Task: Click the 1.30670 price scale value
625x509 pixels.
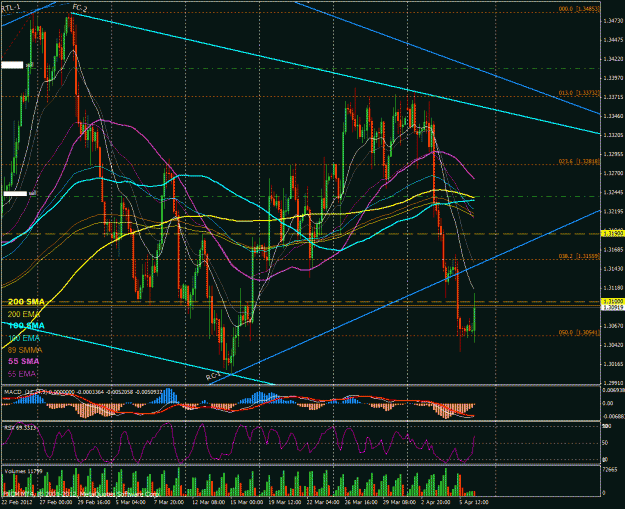Action: [x=613, y=326]
